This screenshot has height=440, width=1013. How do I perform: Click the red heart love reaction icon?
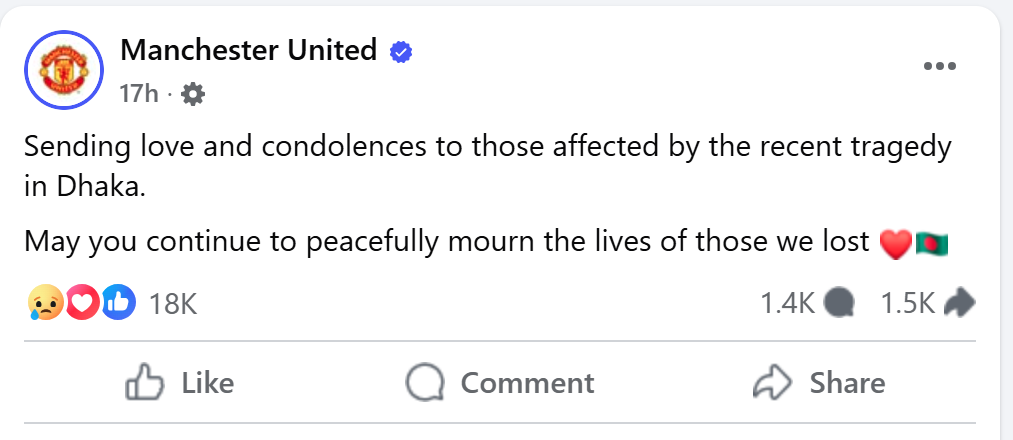pos(83,302)
